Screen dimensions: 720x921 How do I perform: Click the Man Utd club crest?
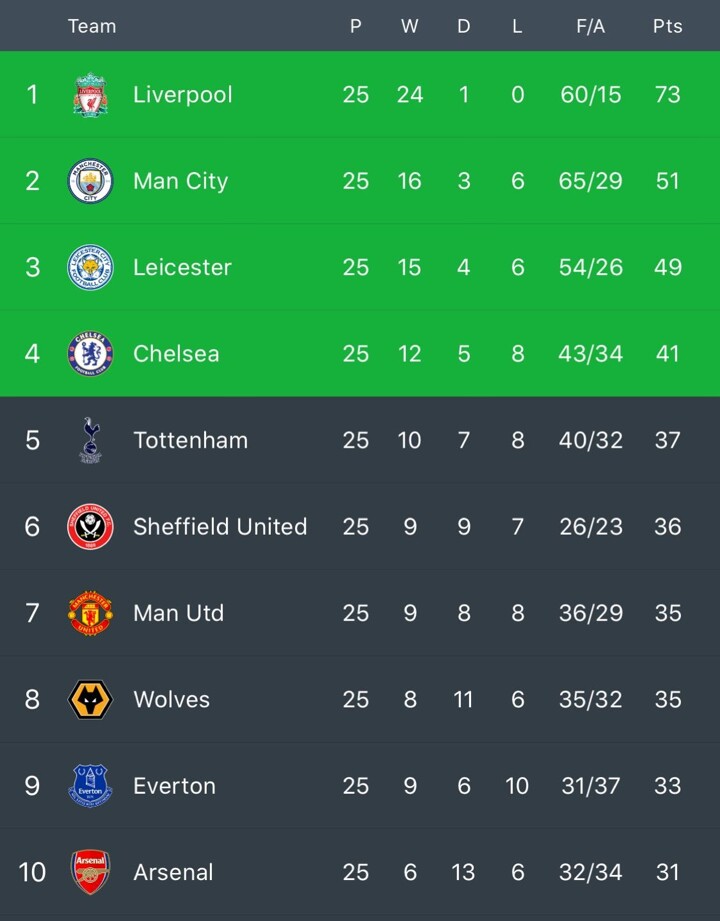[90, 613]
